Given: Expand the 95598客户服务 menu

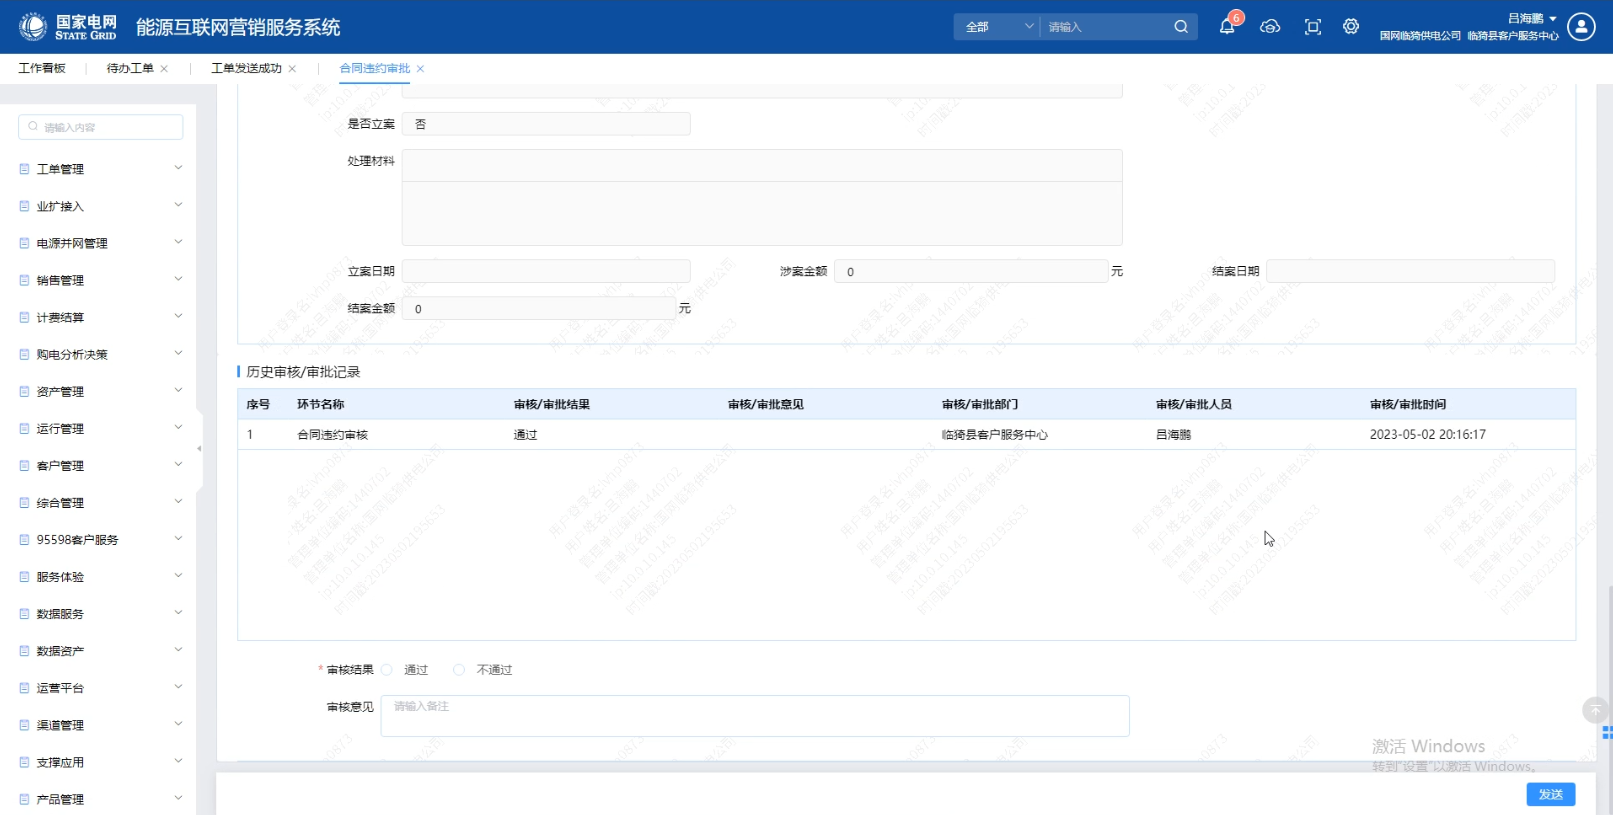Looking at the screenshot, I should coord(100,540).
